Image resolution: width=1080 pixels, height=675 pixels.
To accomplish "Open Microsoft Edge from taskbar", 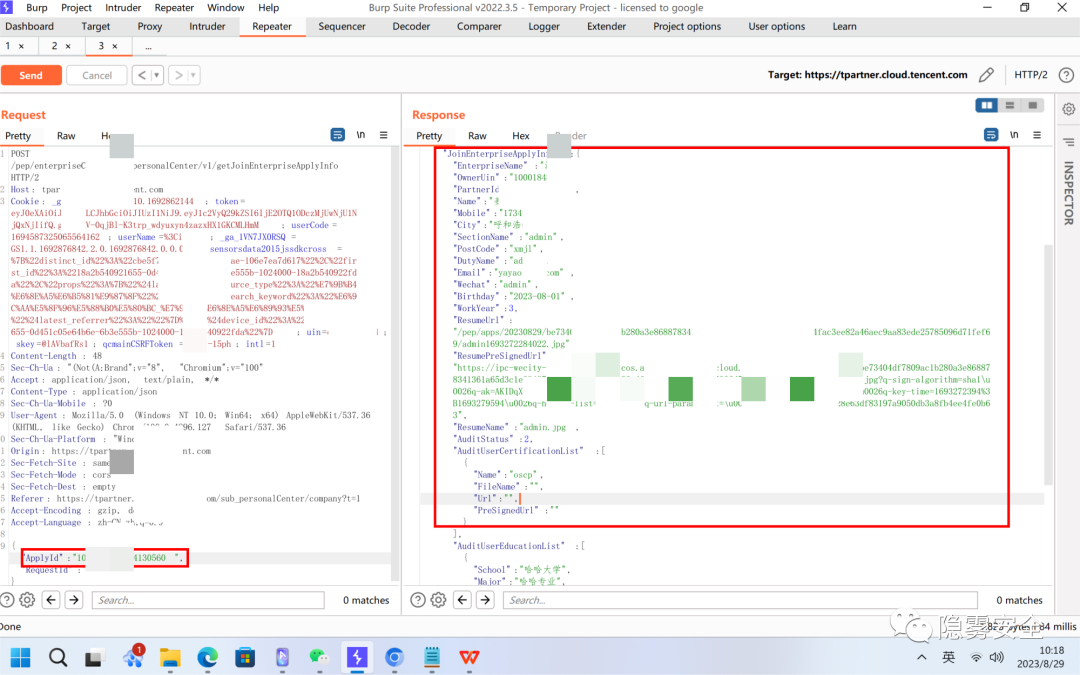I will coord(207,658).
